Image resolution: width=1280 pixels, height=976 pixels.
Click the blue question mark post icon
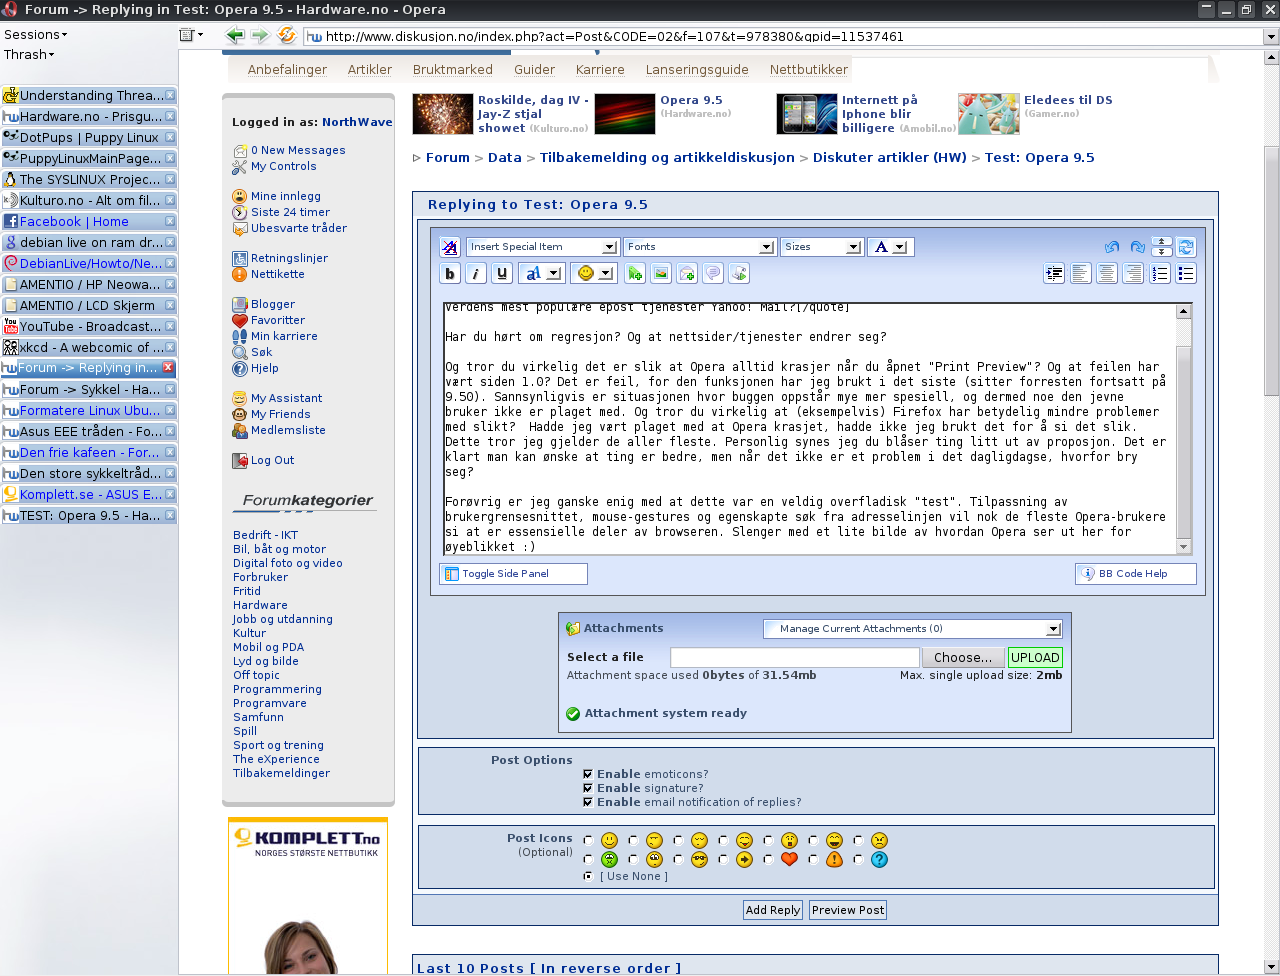point(879,859)
